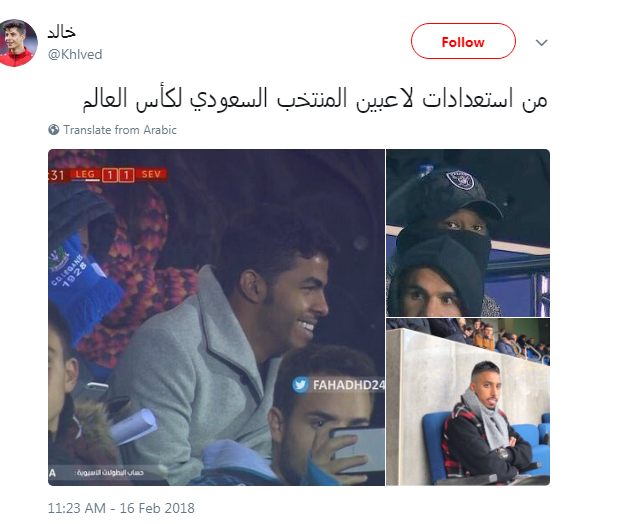This screenshot has height=524, width=629.
Task: Click the cap logo in top-right photo
Action: point(461,180)
